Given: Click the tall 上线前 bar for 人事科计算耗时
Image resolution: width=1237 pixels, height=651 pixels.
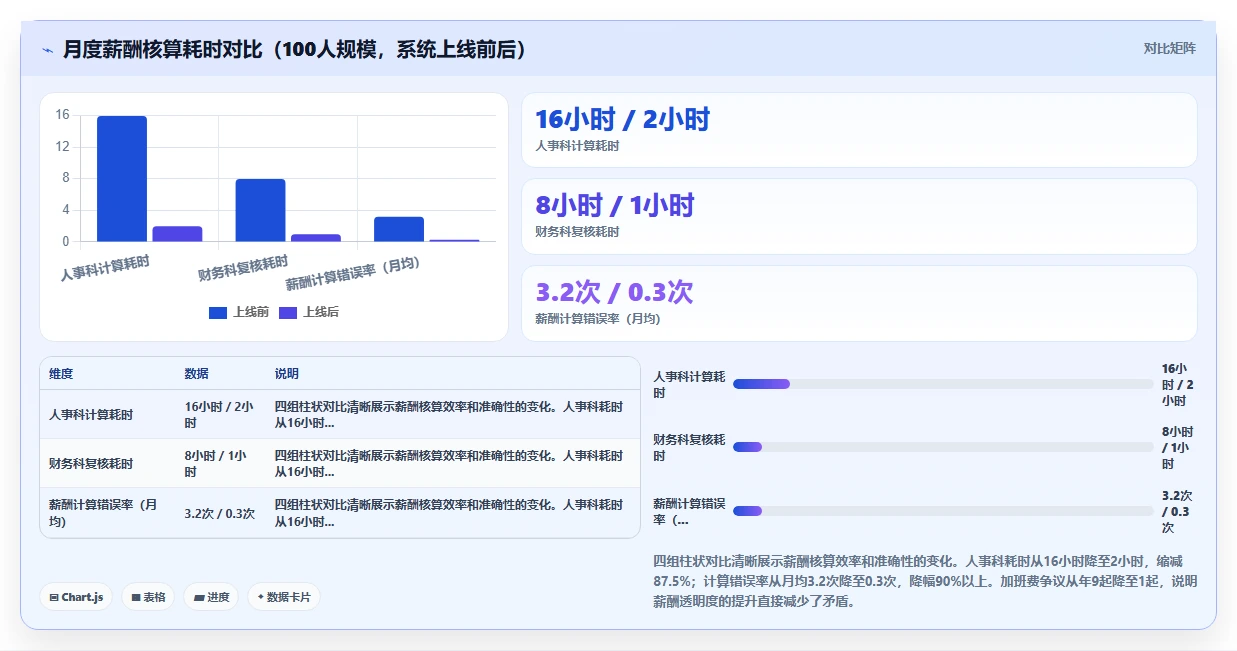Looking at the screenshot, I should pos(122,179).
